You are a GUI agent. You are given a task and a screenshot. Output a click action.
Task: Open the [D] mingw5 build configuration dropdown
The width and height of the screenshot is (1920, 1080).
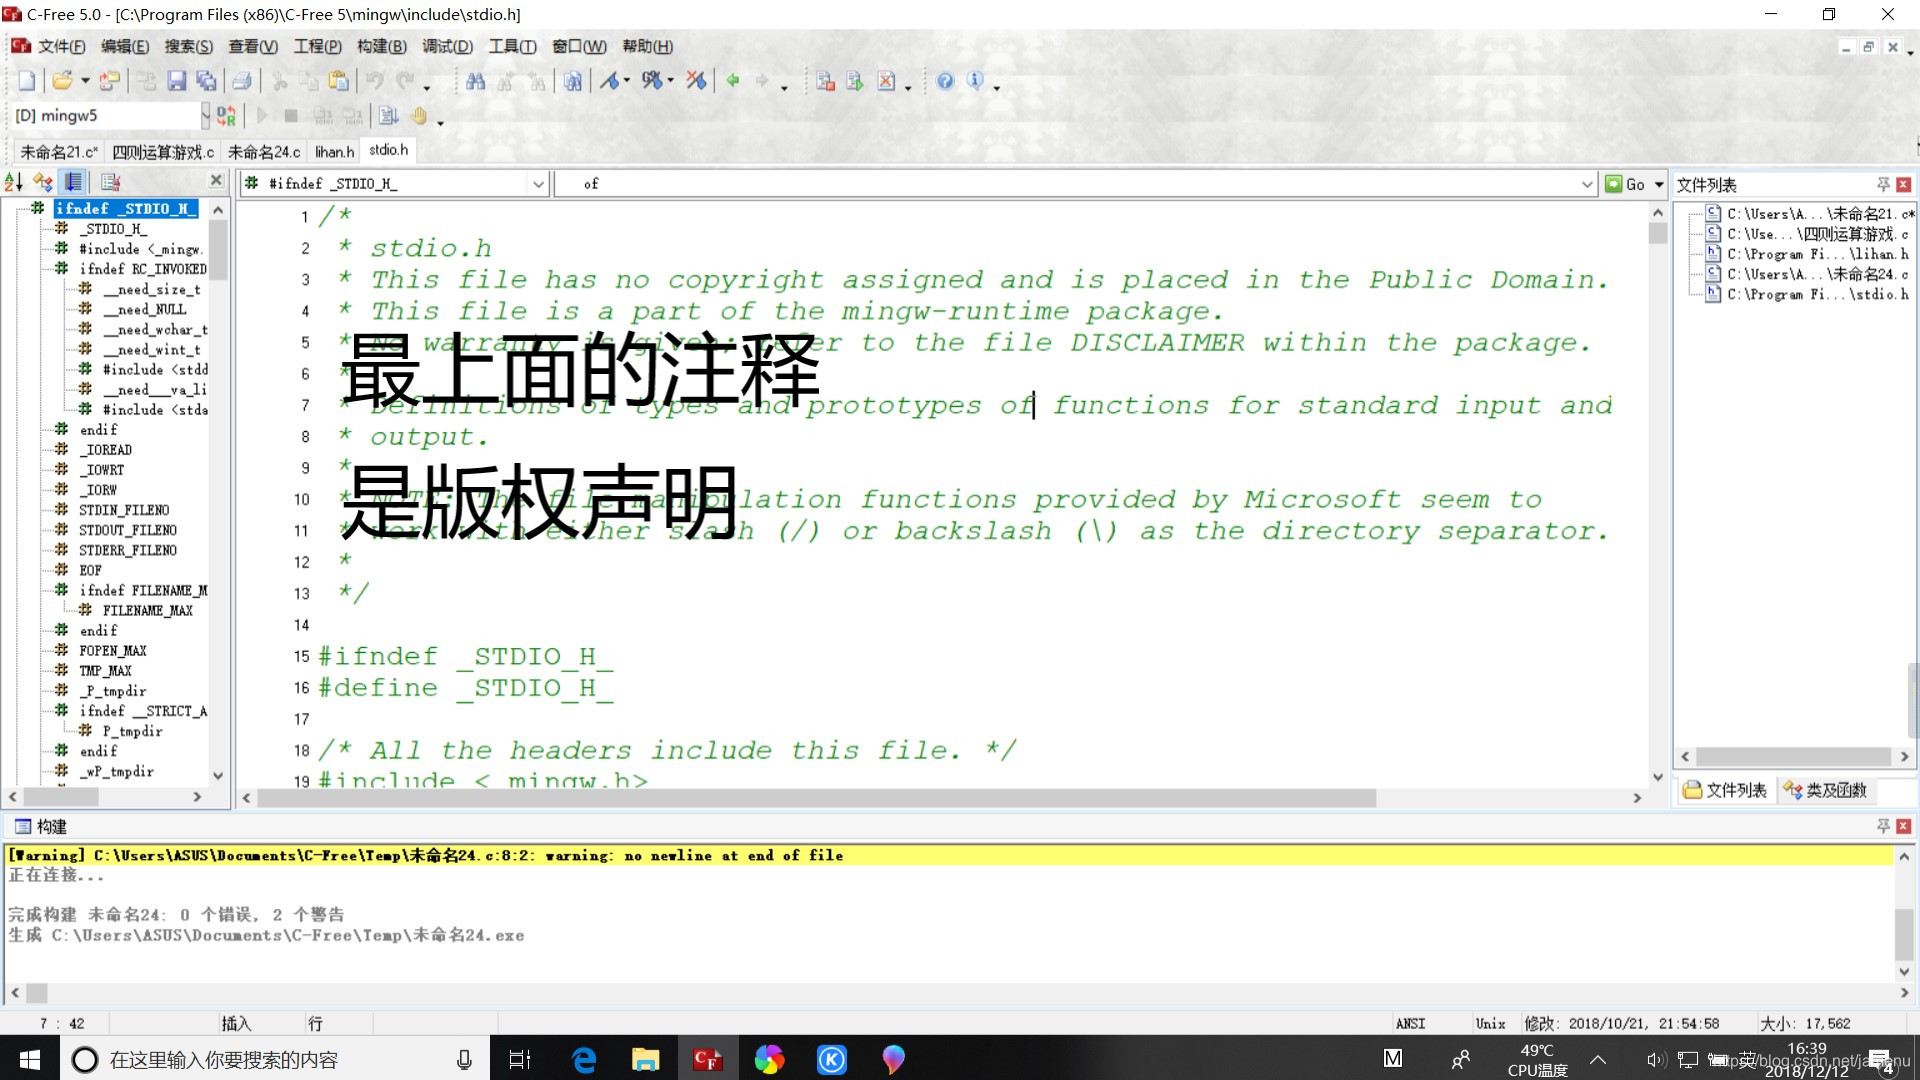pos(205,116)
